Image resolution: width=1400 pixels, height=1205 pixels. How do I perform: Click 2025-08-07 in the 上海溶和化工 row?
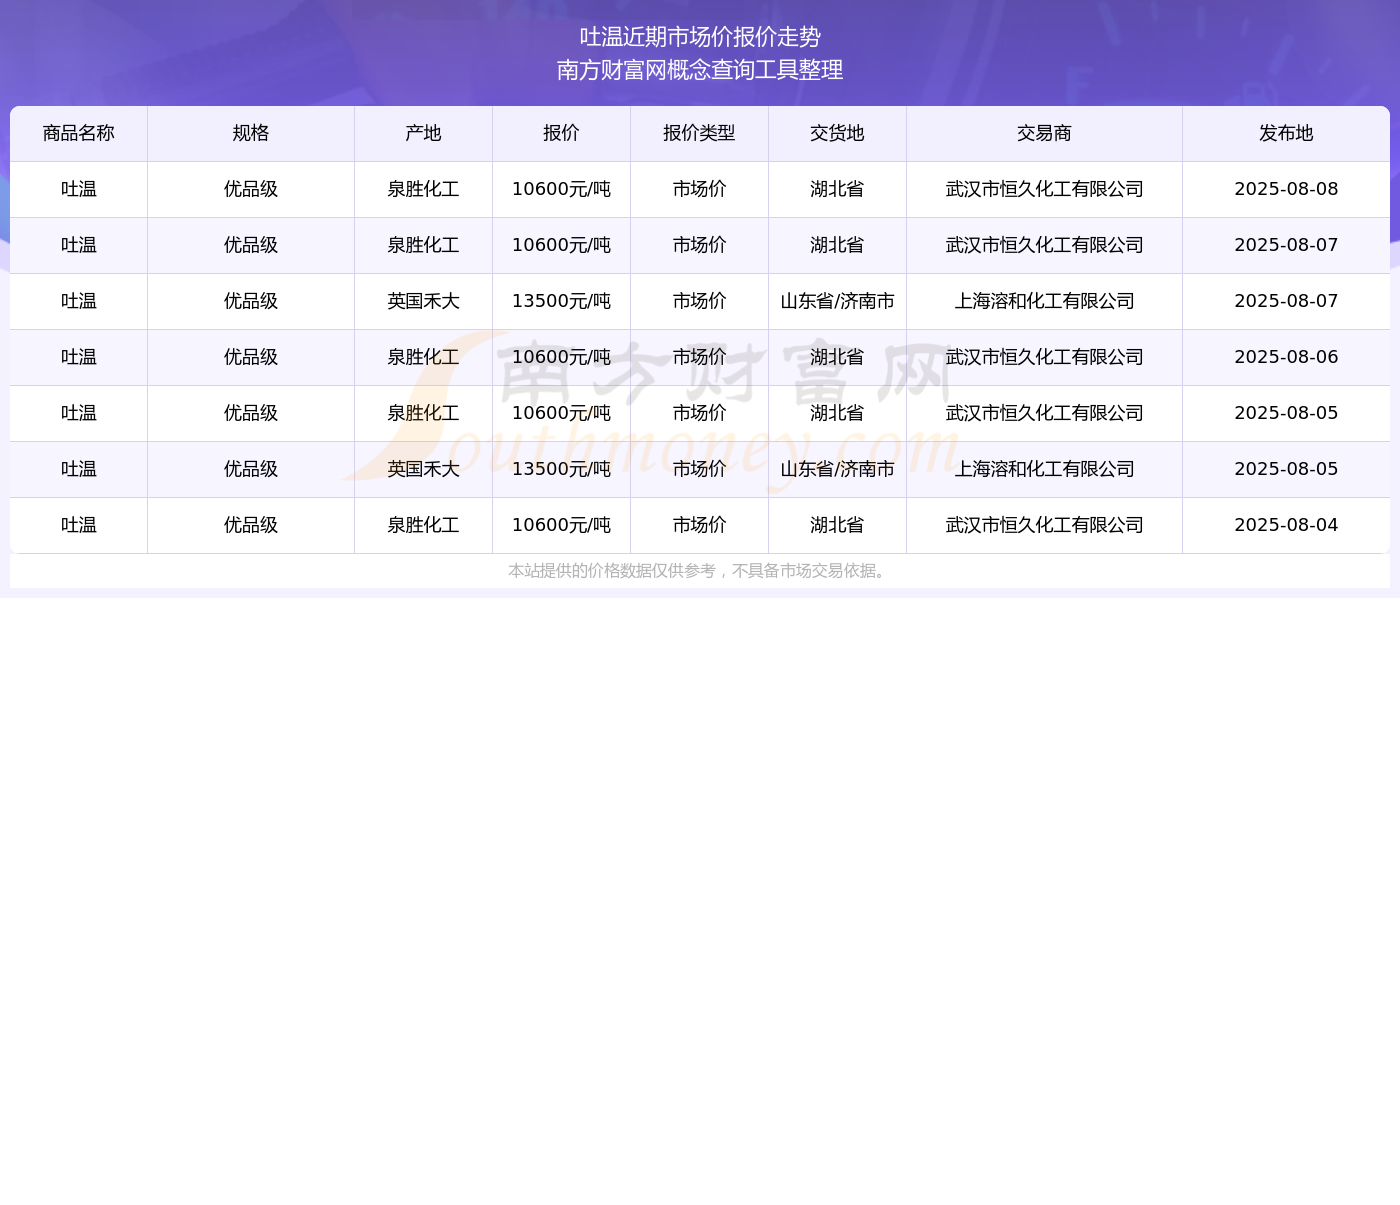tap(1286, 301)
